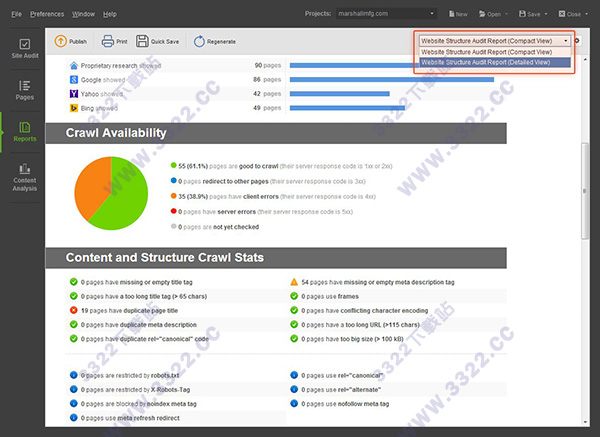Click the Google pages blue bar
Viewport: 600px width, 437px height.
click(x=392, y=80)
